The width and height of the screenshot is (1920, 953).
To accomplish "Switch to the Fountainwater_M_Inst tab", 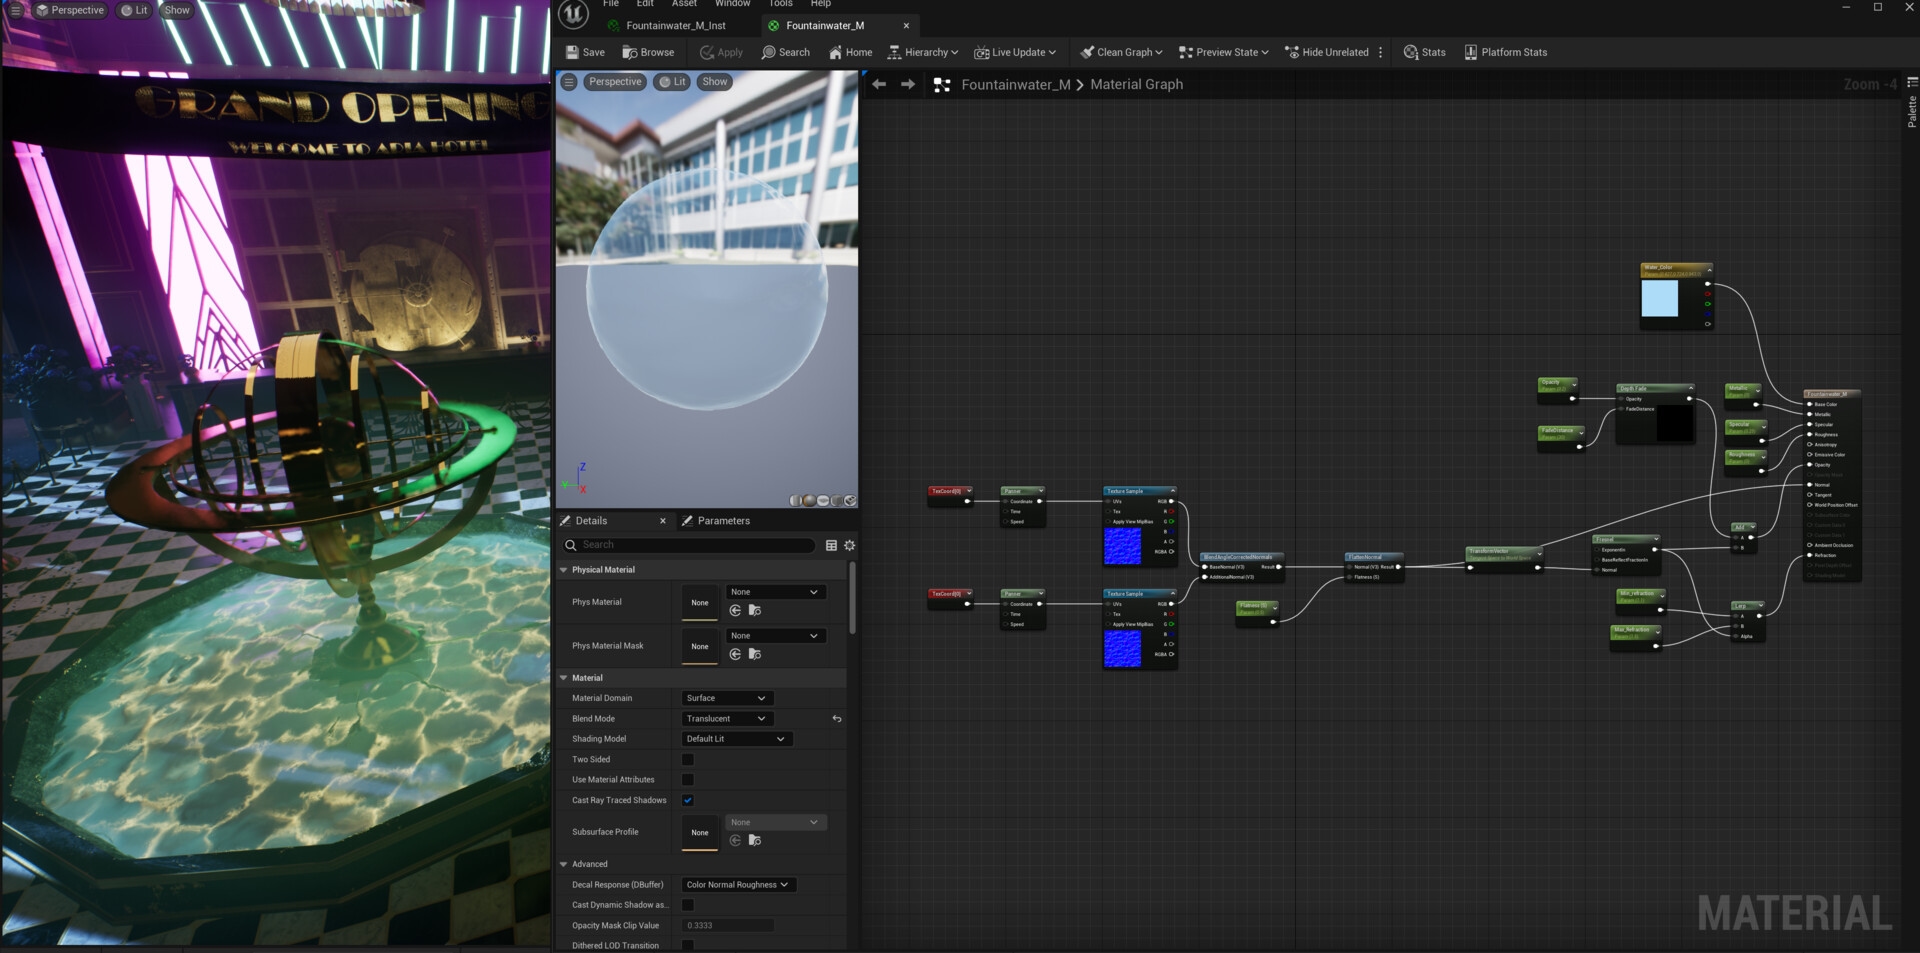I will tap(675, 26).
